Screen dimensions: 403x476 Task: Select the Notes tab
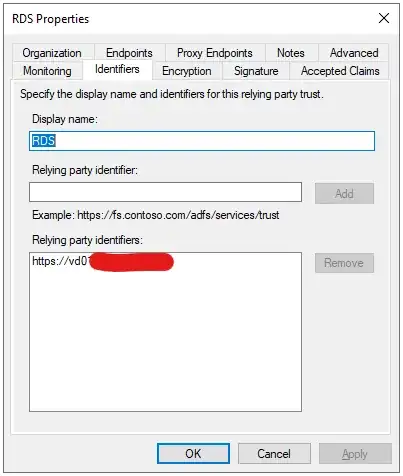[x=291, y=53]
